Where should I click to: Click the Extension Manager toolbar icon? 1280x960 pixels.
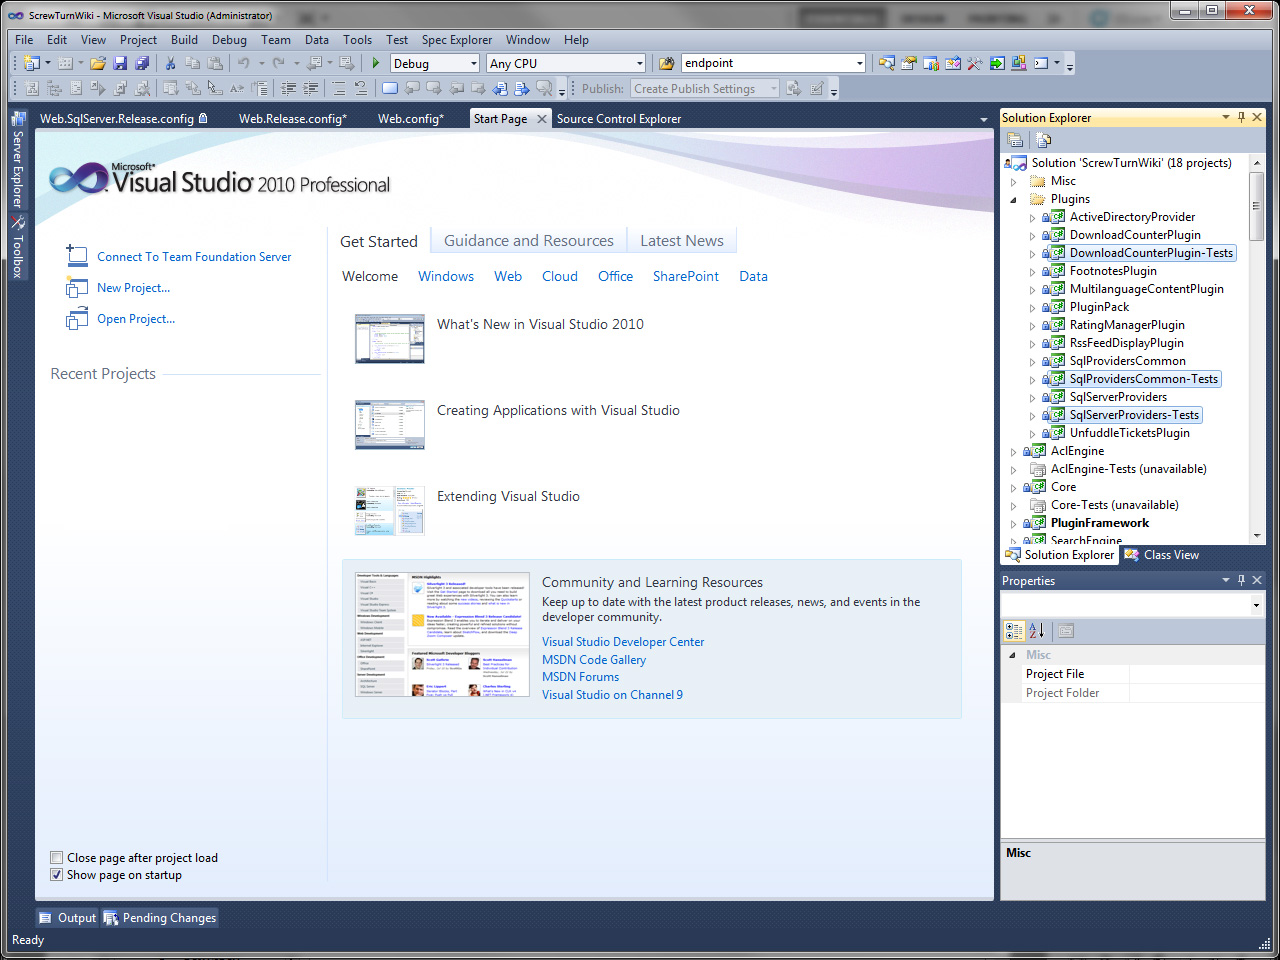[1019, 63]
